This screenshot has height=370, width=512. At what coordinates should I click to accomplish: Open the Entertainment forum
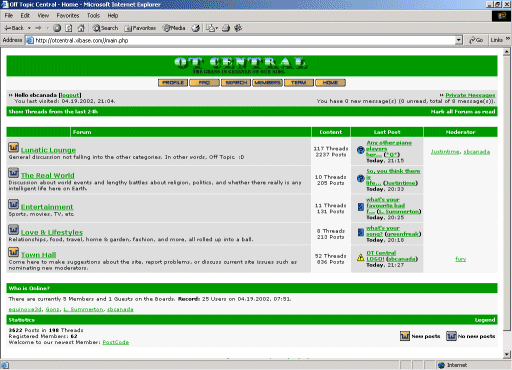point(47,207)
